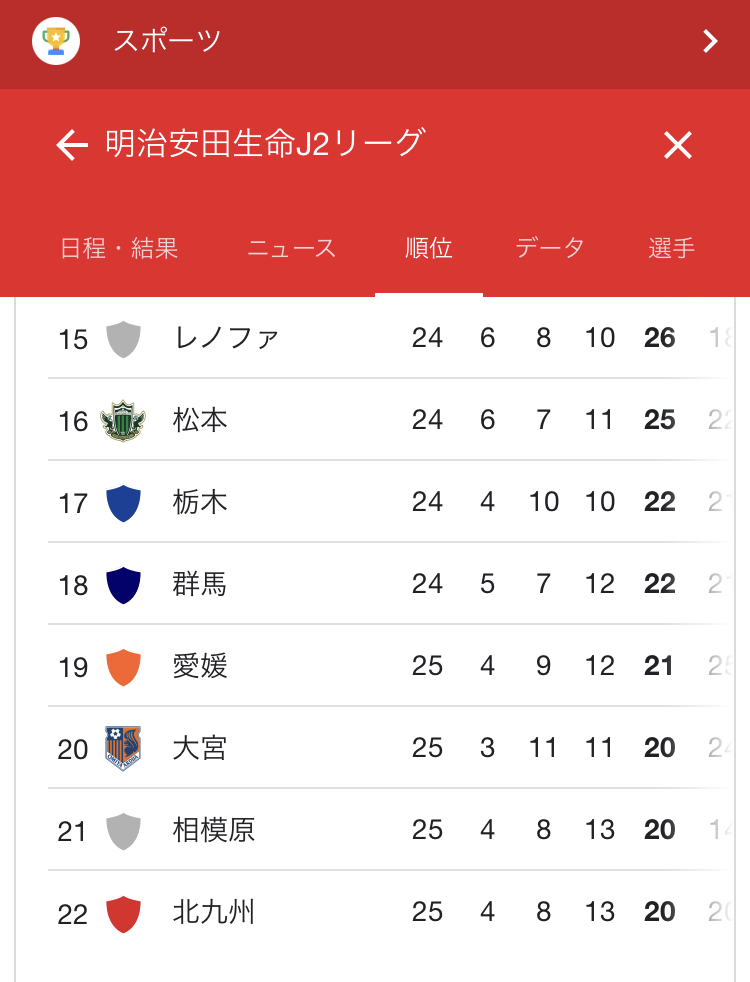Screen dimensions: 750x982
Task: Click the レノファ gray shield icon
Action: click(123, 339)
